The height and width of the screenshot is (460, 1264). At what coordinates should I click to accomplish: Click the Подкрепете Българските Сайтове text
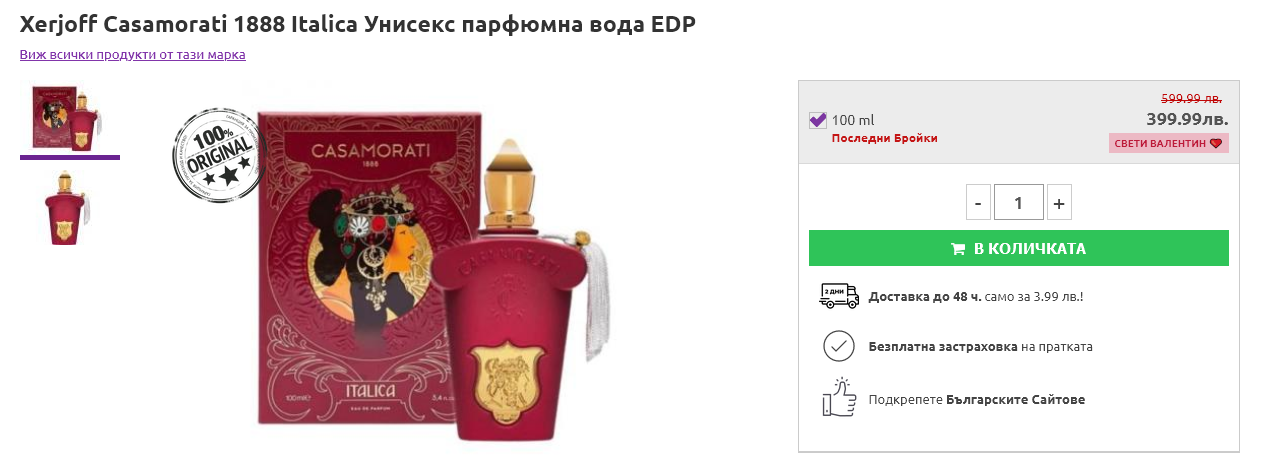click(977, 399)
